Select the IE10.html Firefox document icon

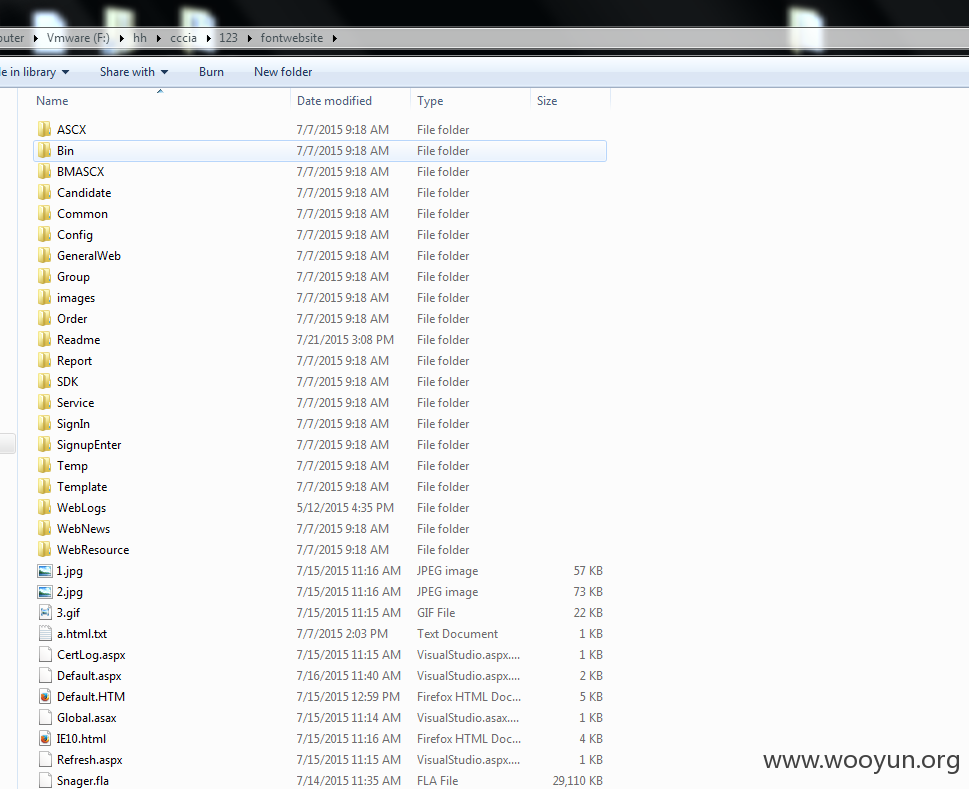[x=44, y=738]
